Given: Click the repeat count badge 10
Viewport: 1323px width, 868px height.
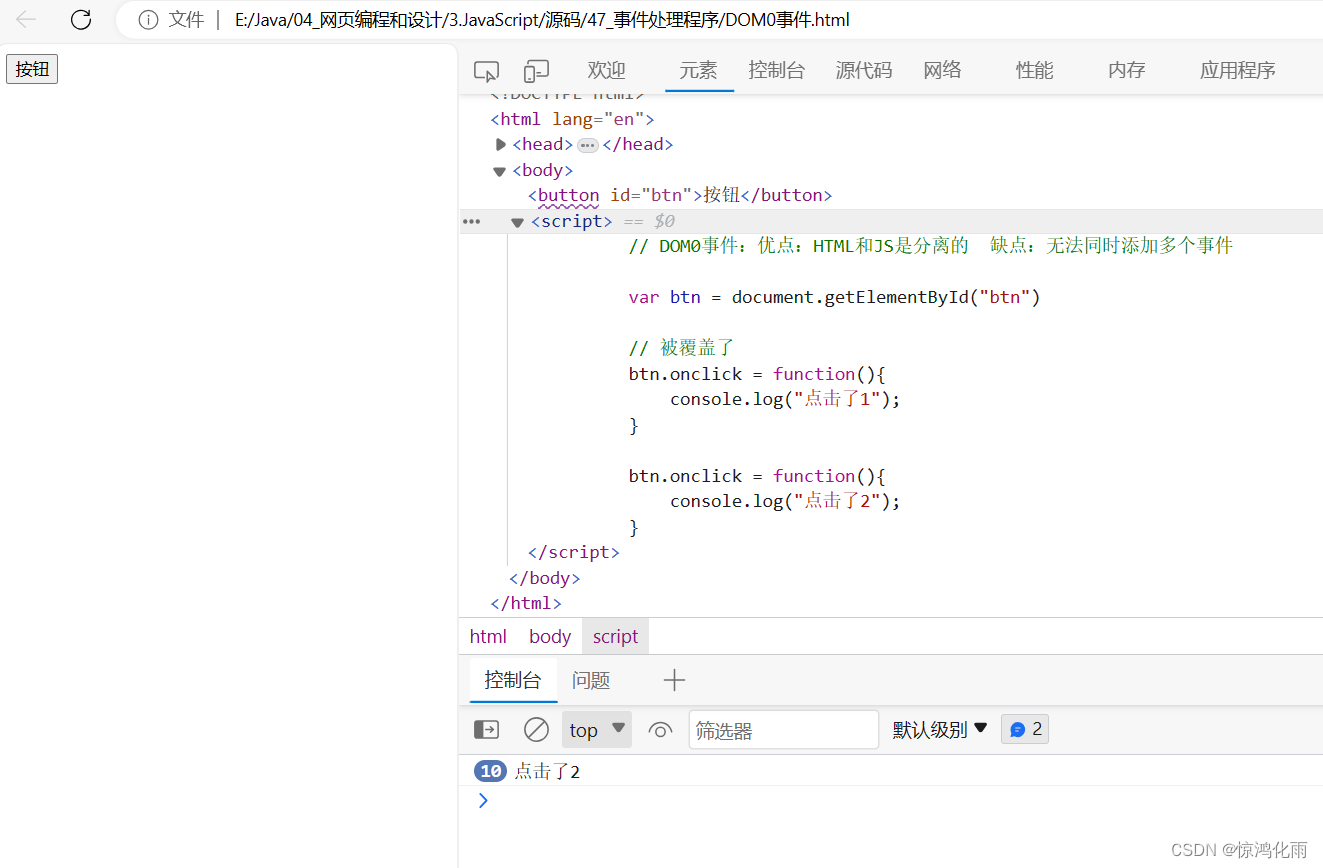Looking at the screenshot, I should pos(491,771).
